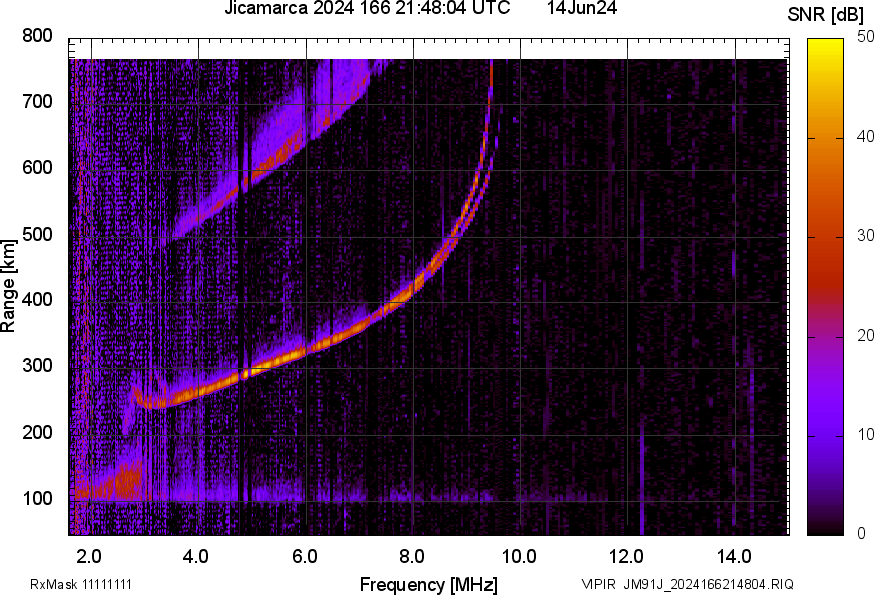
Task: Click the date label '14Jun24'
Action: 581,8
